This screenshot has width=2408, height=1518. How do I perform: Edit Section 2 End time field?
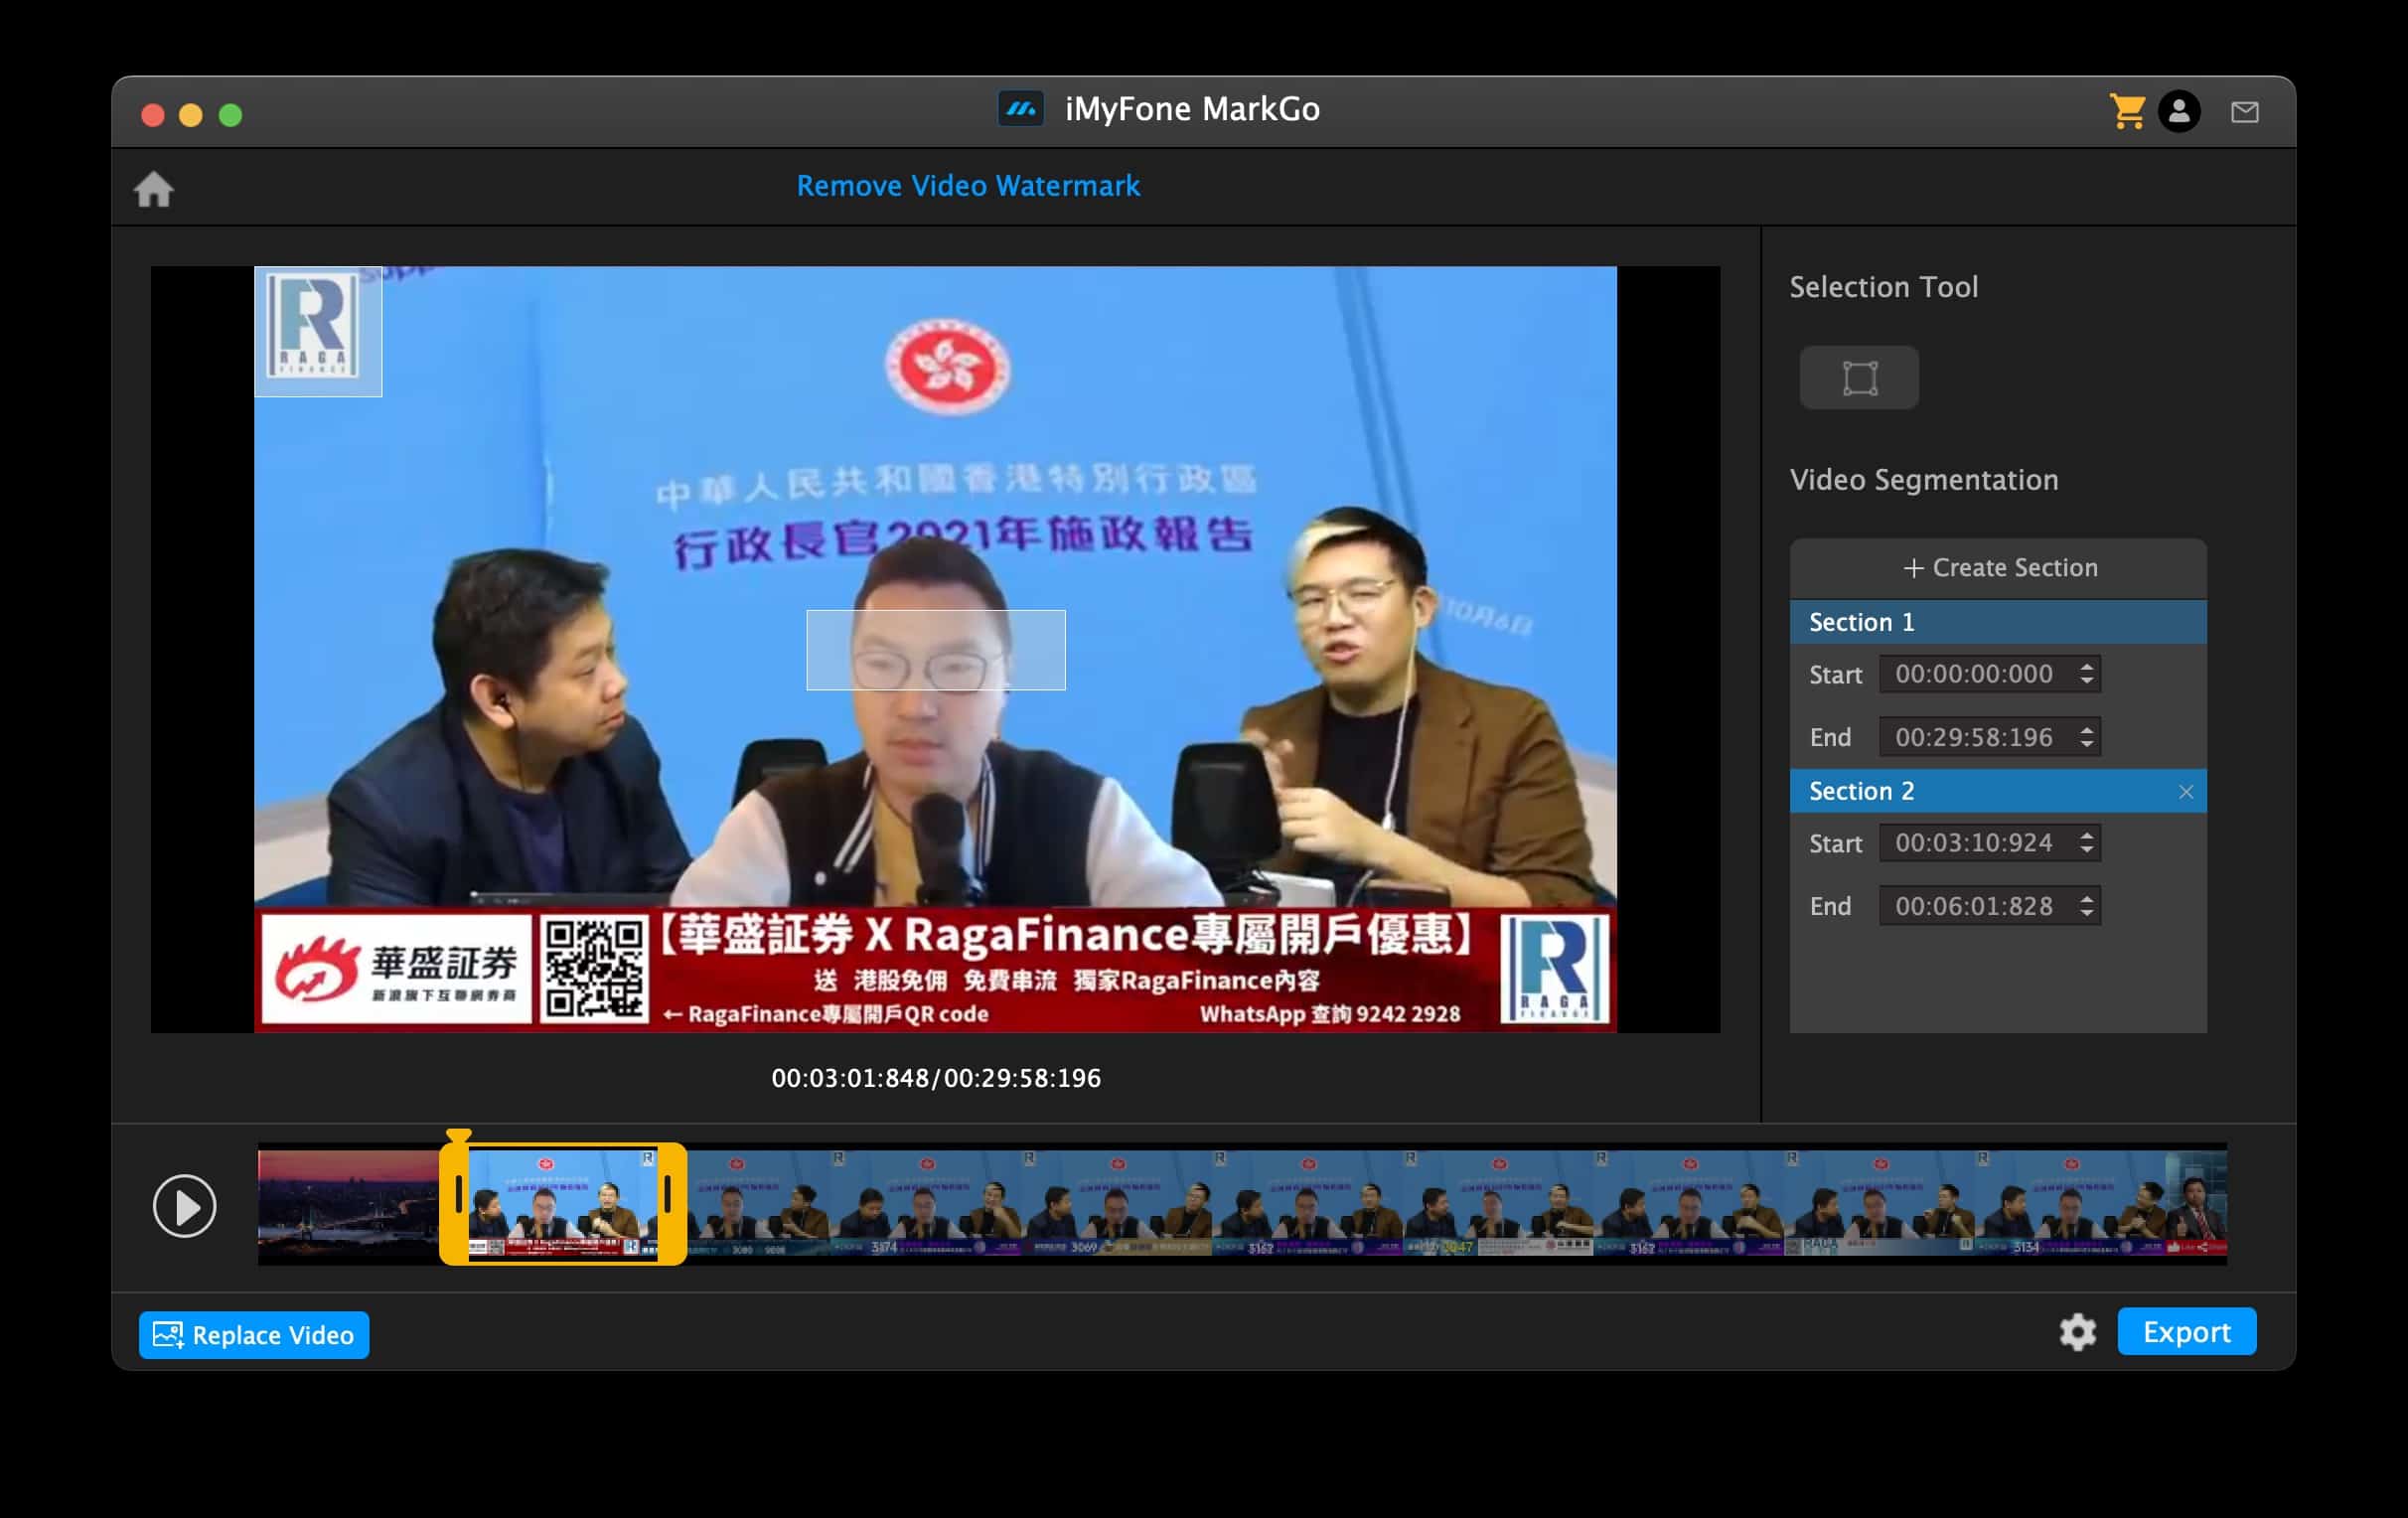1990,906
